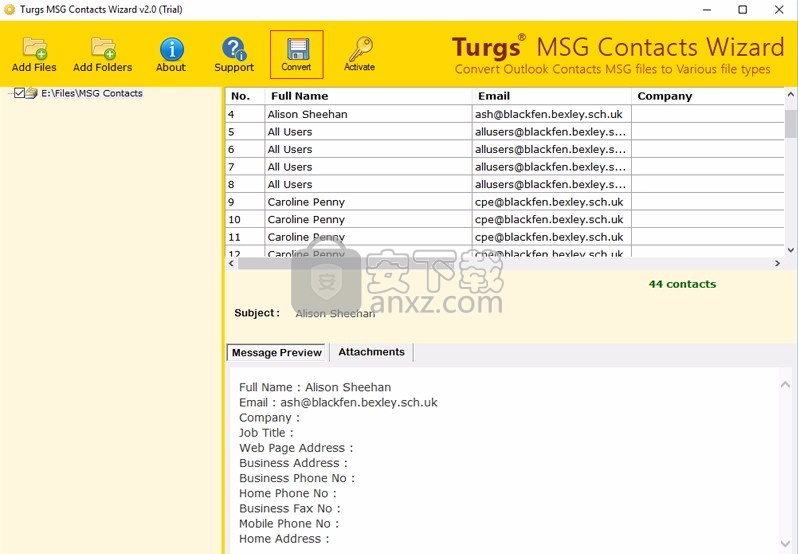This screenshot has width=798, height=554.
Task: Select the All Users row number 8
Action: [505, 185]
